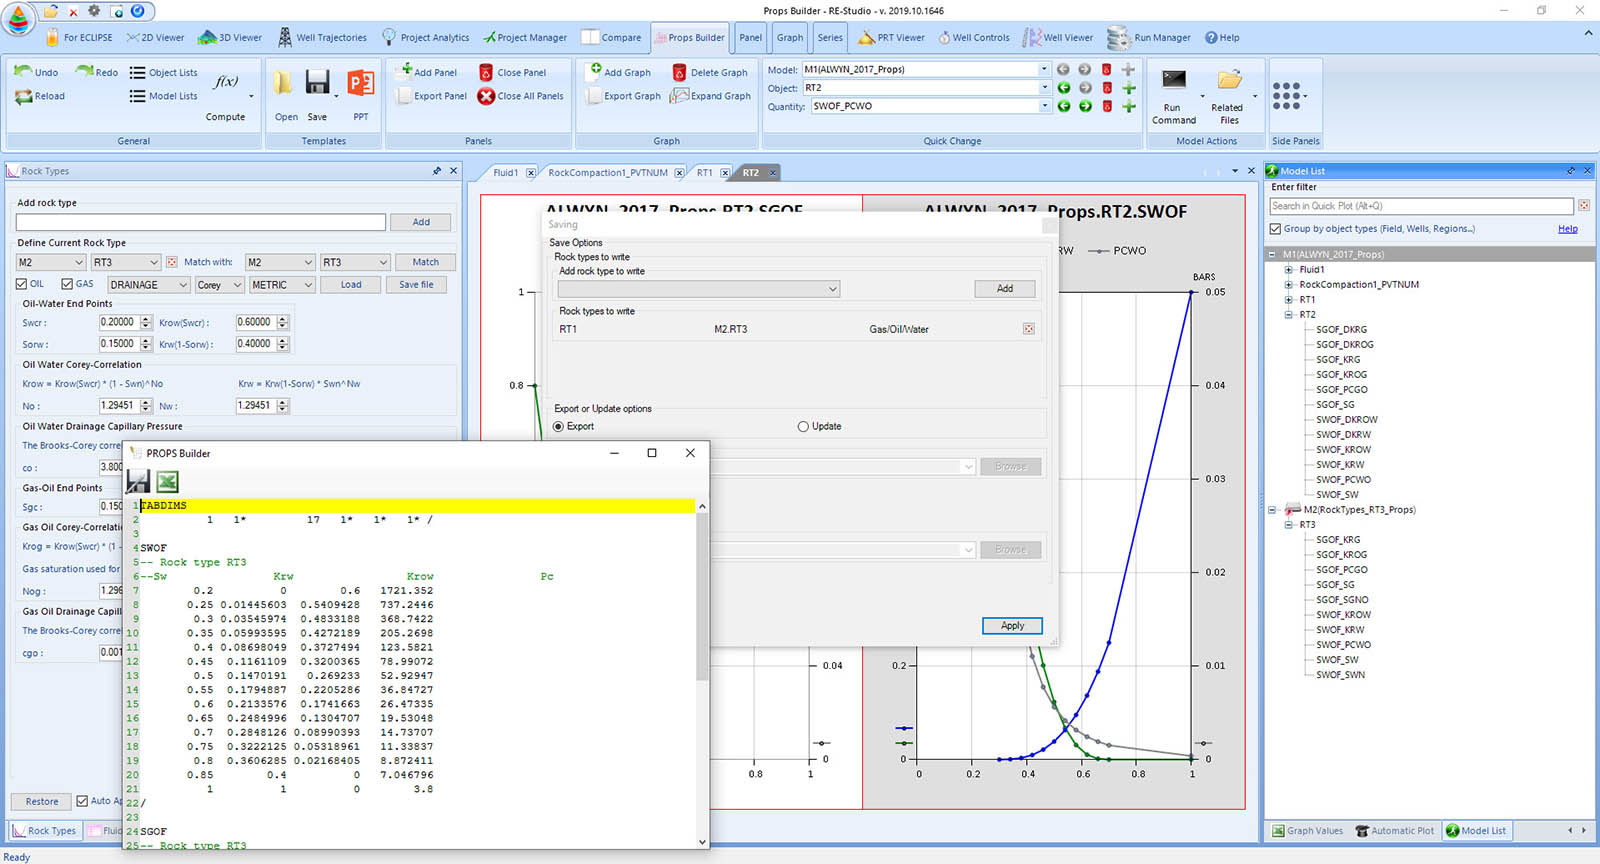Image resolution: width=1600 pixels, height=864 pixels.
Task: Click the Search in Quick Plot field
Action: click(x=1421, y=206)
